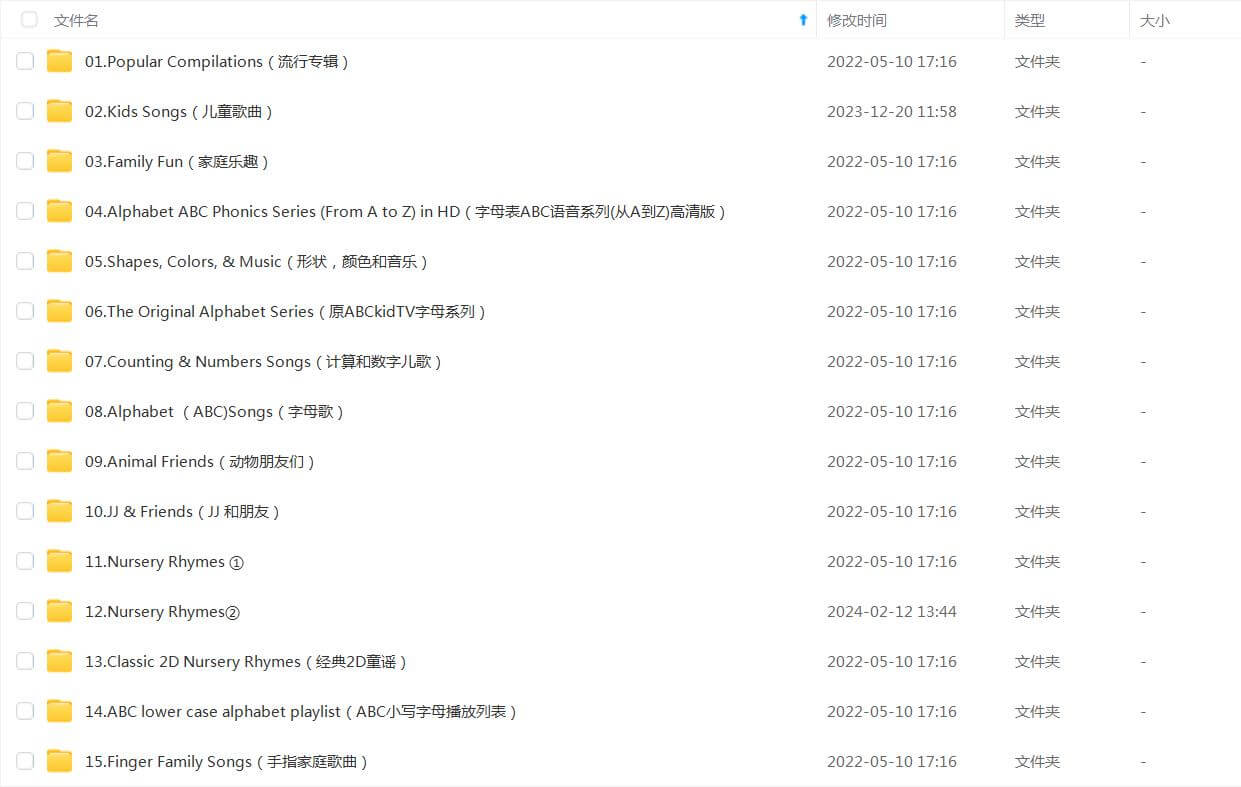Viewport: 1241px width, 787px height.
Task: Click the 09.Animal Friends folder icon
Action: click(60, 462)
